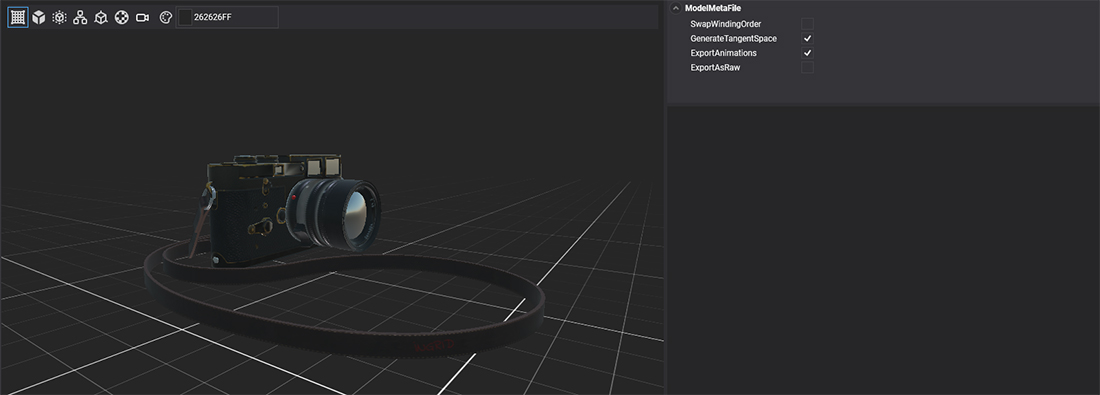
Task: Click the video camera icon
Action: [142, 18]
